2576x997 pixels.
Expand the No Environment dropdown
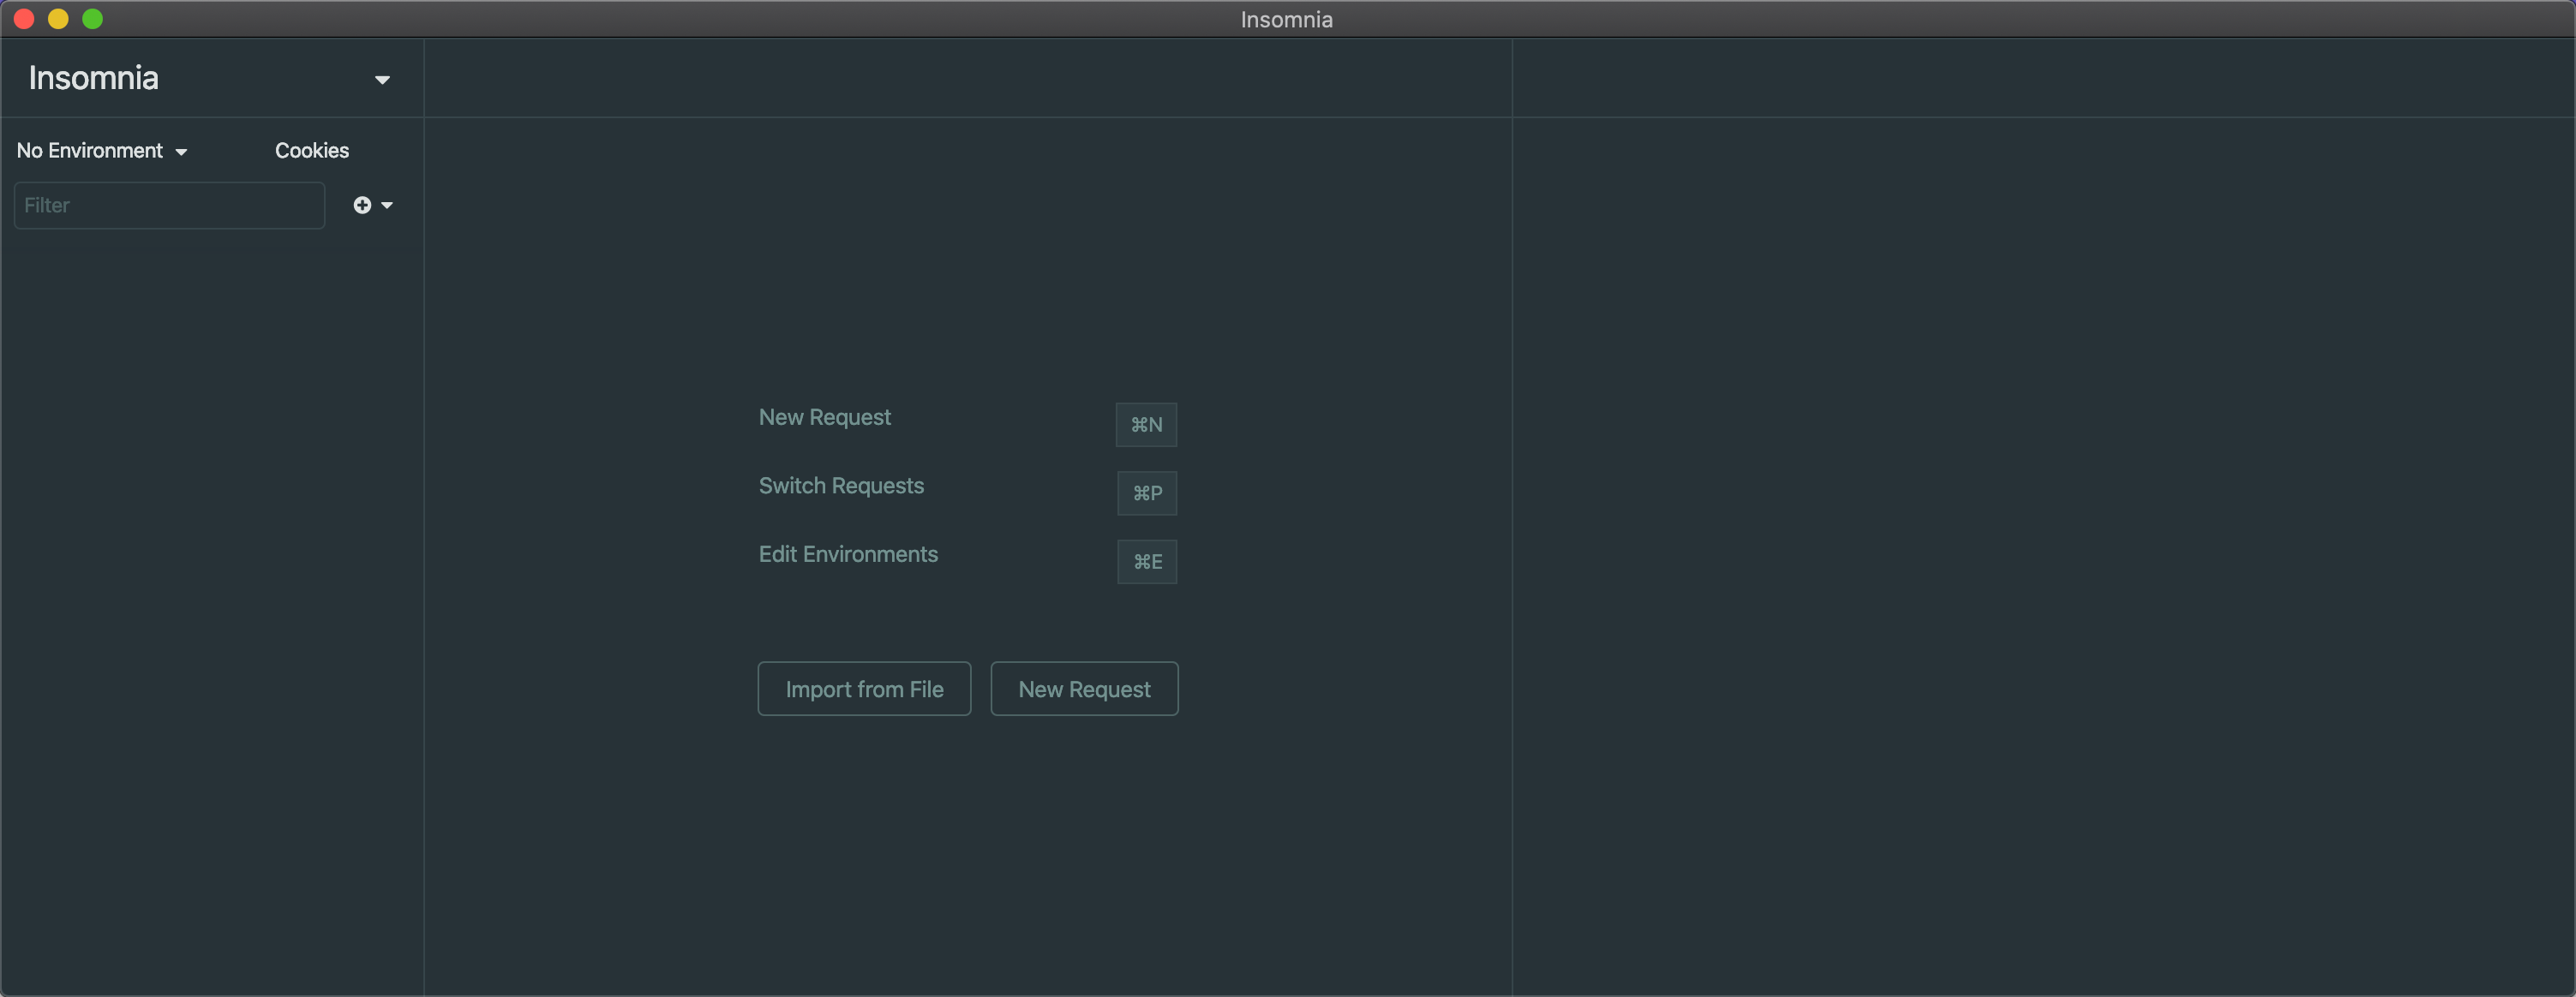coord(102,150)
